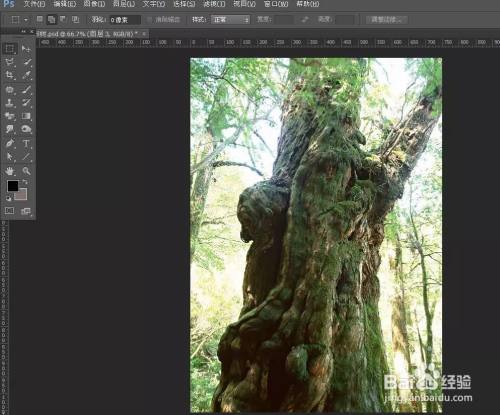Activate the Gradient tool
Viewport: 500px width, 415px height.
[26, 116]
